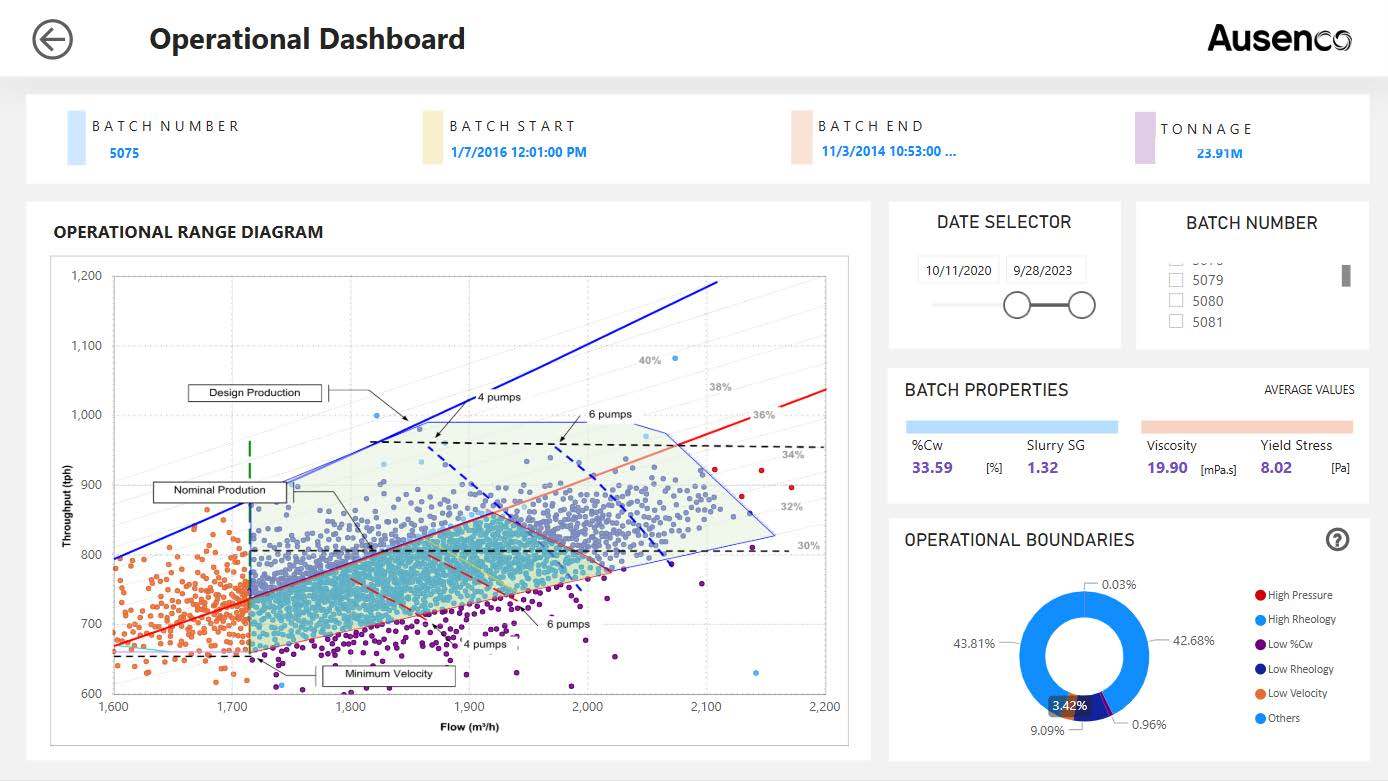Select the High Rheology legend marker

coord(1260,620)
